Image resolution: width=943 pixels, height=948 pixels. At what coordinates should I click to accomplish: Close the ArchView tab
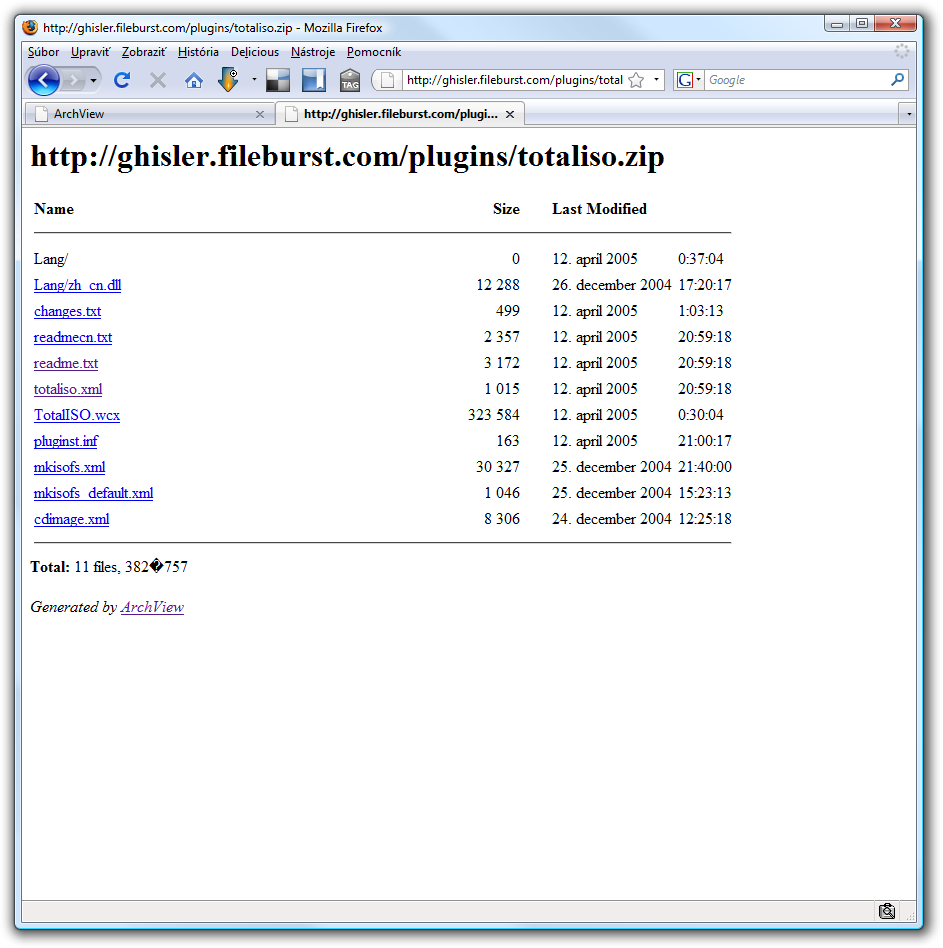point(260,114)
